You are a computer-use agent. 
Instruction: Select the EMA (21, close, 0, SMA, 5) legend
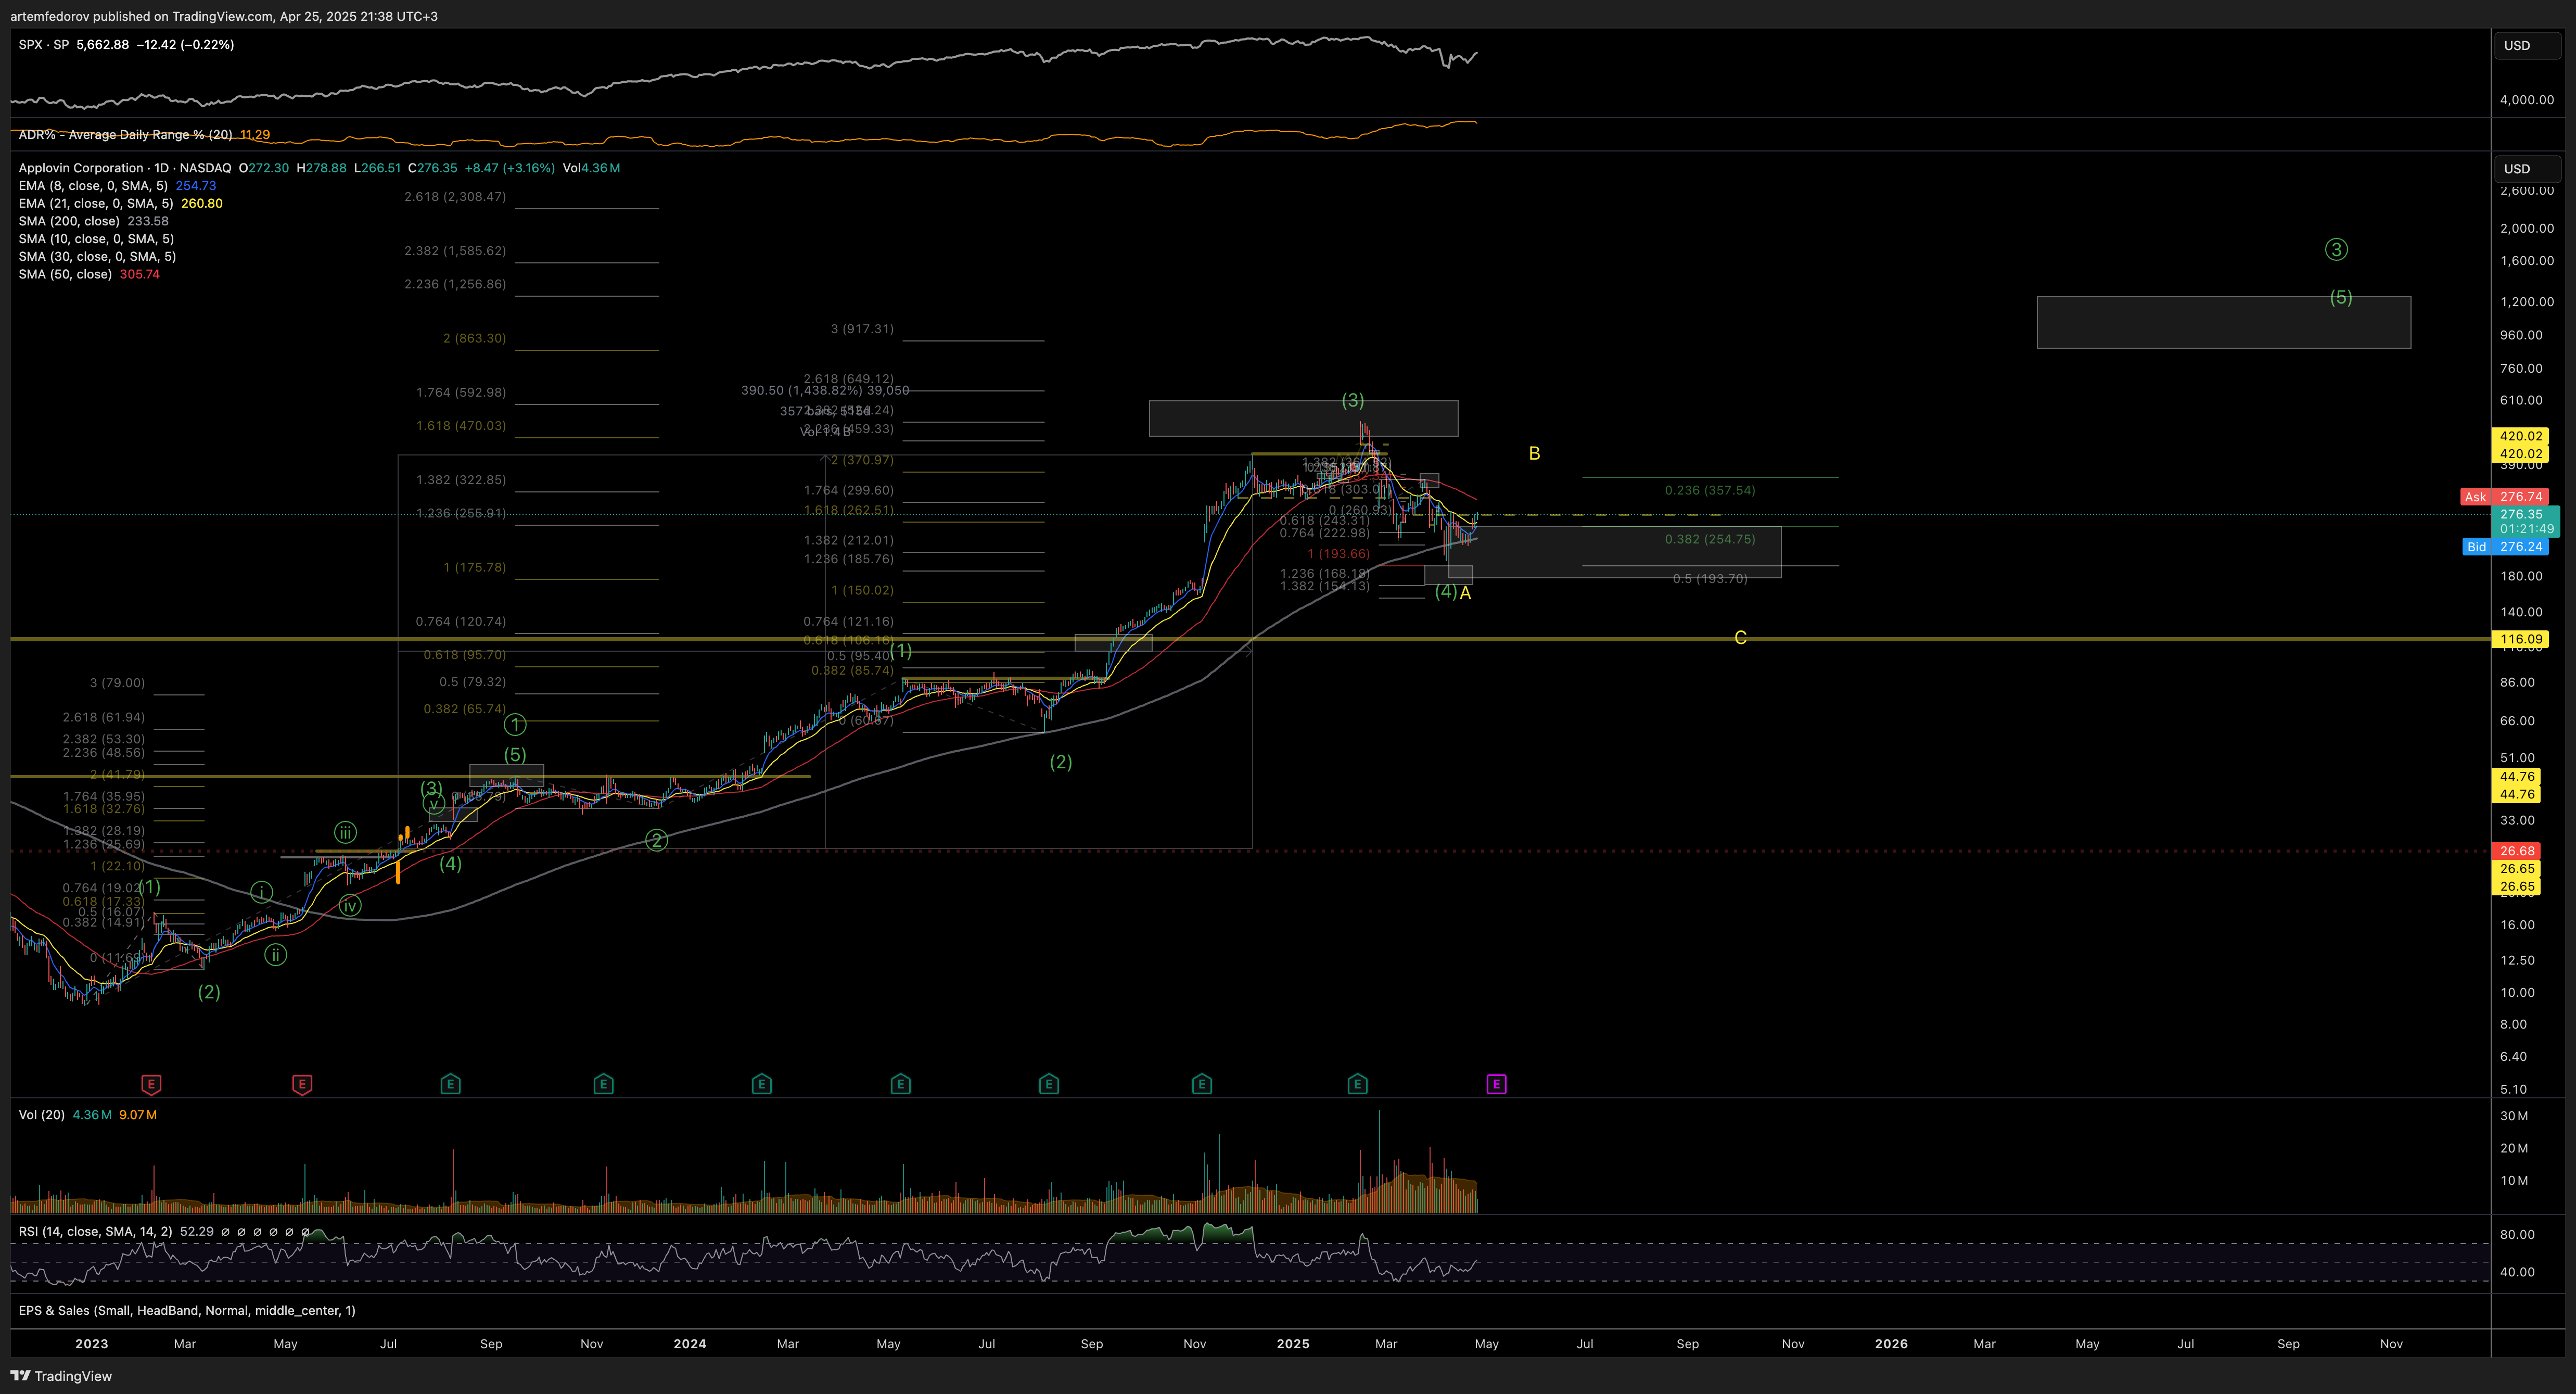[96, 204]
